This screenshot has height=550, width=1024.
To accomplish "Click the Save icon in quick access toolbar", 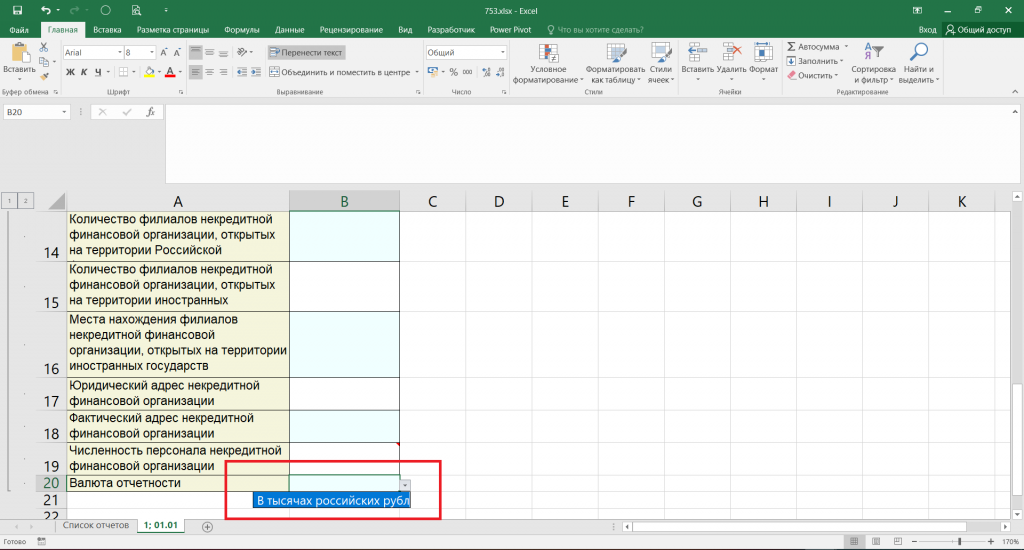I will pyautogui.click(x=18, y=10).
